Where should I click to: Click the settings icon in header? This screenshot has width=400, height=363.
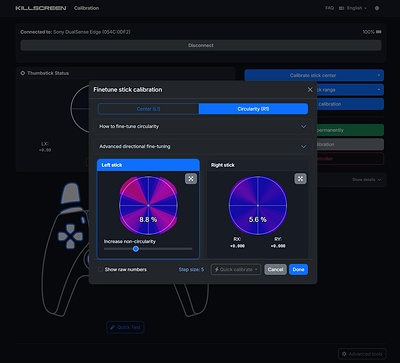[x=377, y=8]
